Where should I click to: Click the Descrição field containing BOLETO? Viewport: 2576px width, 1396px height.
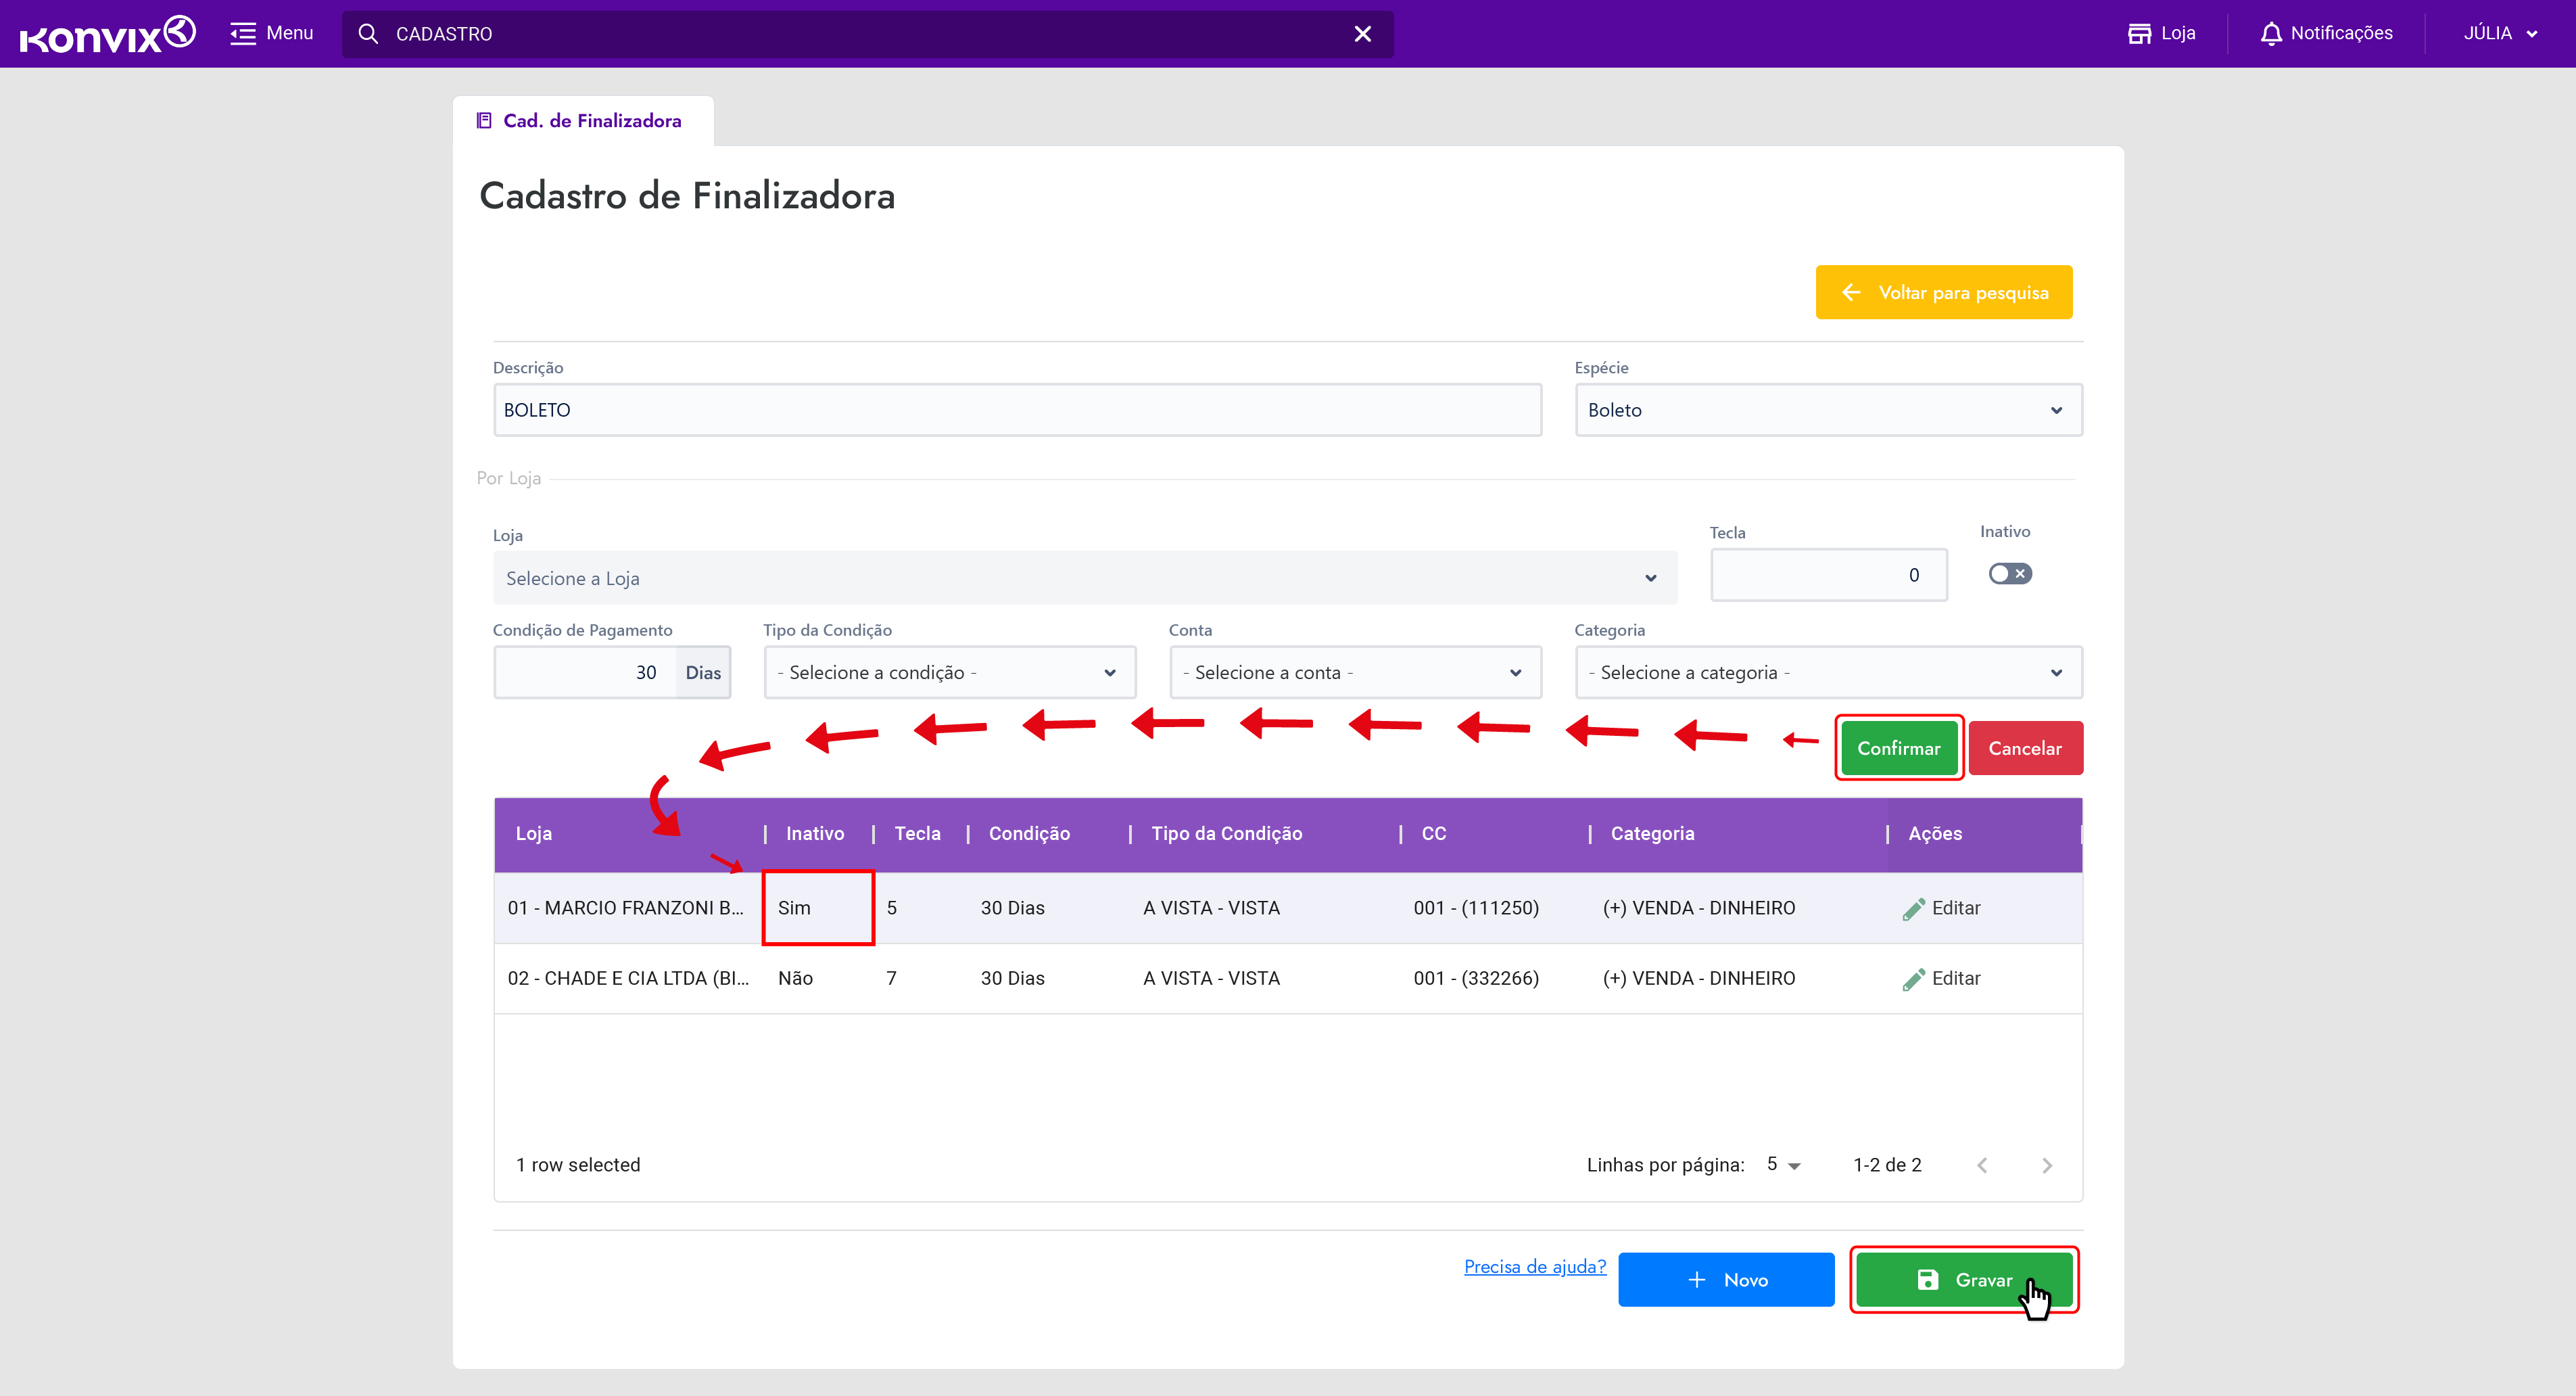point(1016,410)
